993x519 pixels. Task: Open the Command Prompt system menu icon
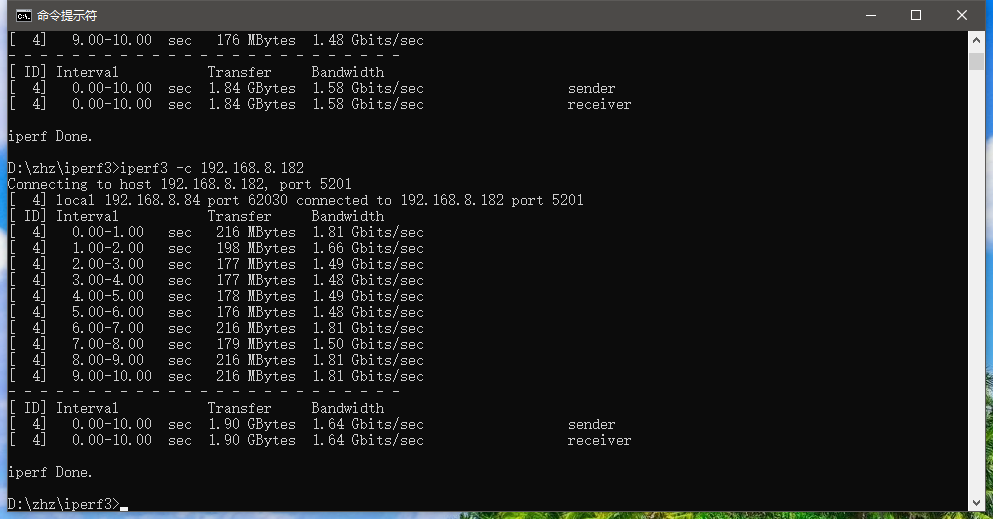23,15
